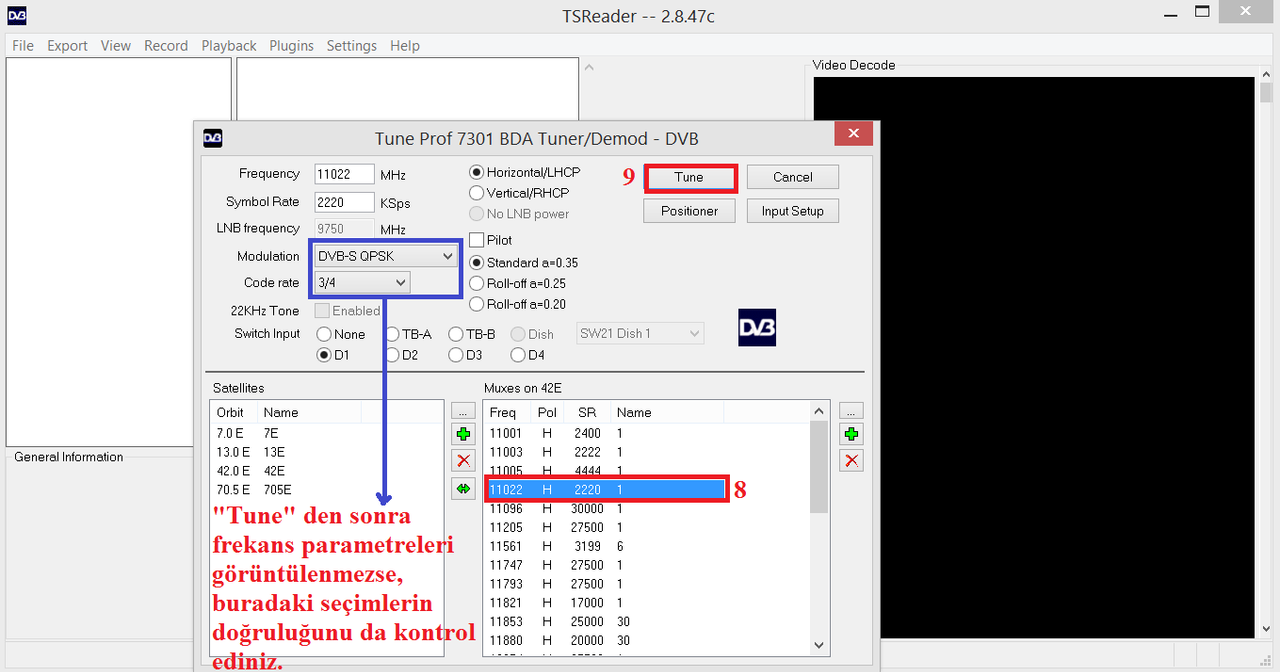This screenshot has height=672, width=1280.
Task: Select mux 11096 H 30000
Action: click(647, 508)
